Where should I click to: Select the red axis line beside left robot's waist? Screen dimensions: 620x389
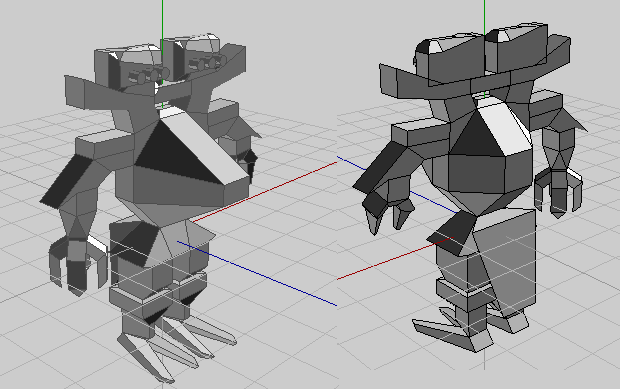[x=265, y=192]
